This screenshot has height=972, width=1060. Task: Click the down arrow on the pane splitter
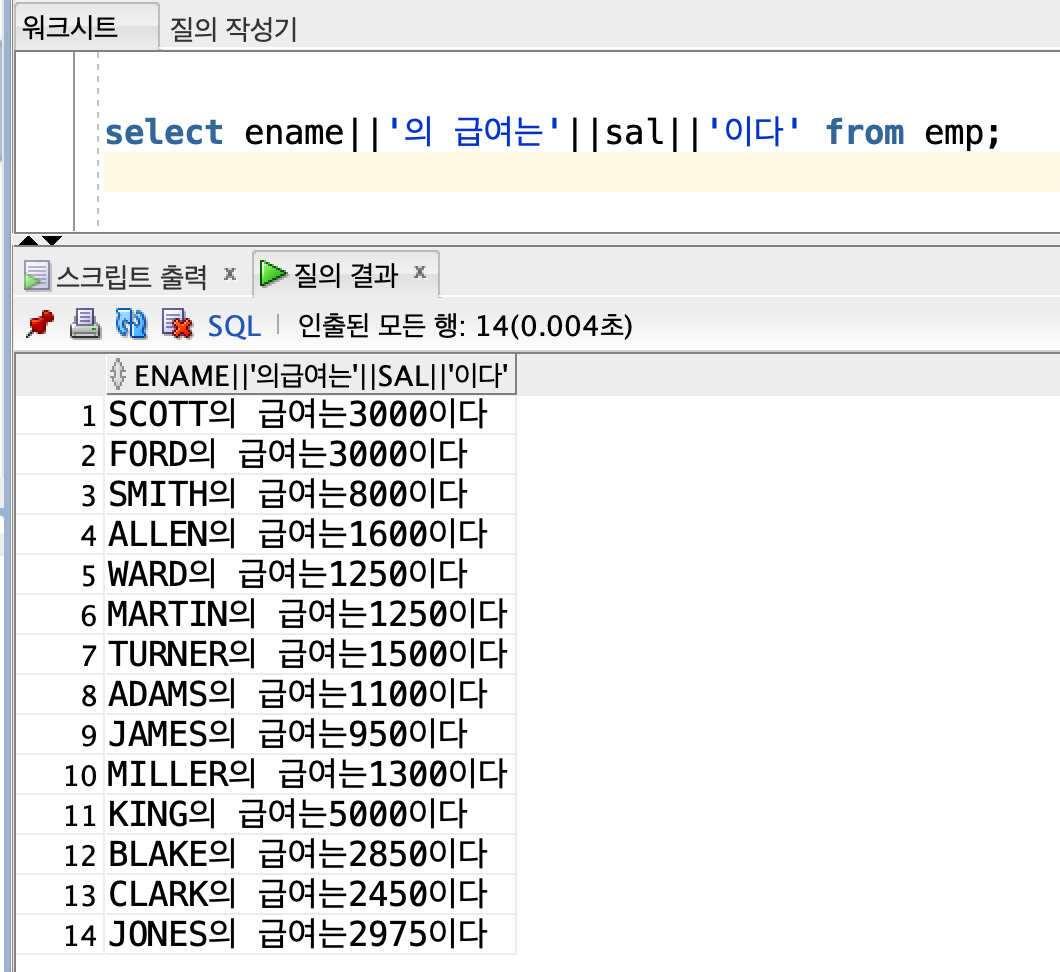(52, 240)
